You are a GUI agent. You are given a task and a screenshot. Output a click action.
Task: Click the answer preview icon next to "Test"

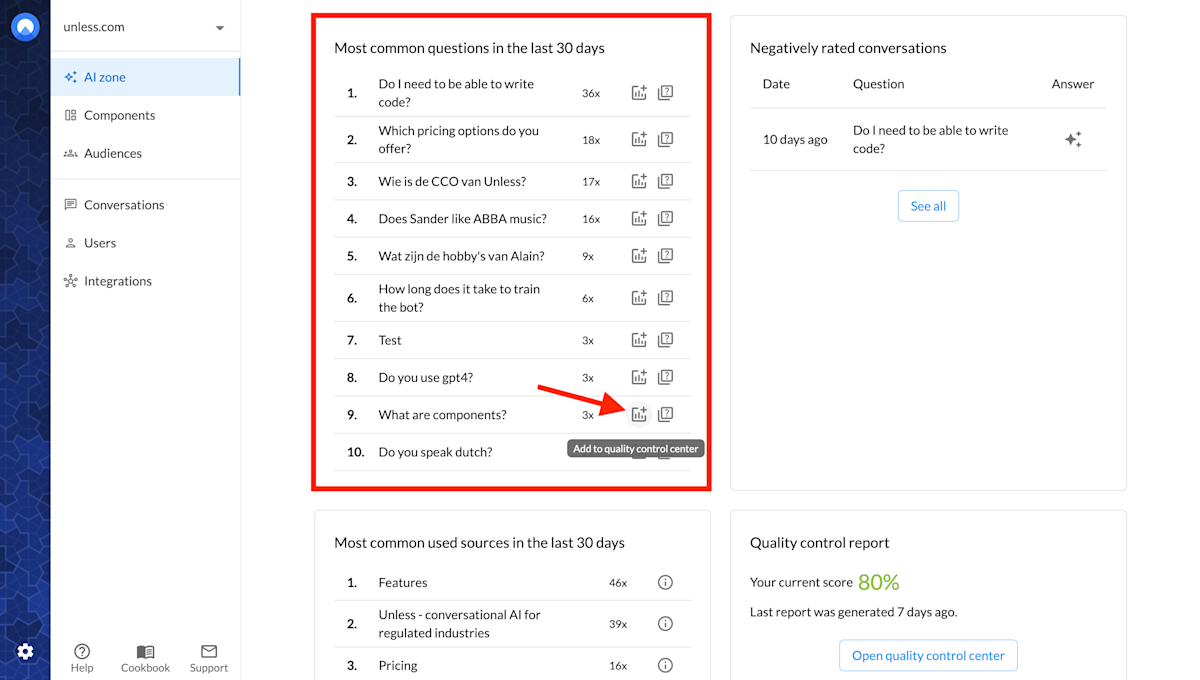[x=665, y=339]
